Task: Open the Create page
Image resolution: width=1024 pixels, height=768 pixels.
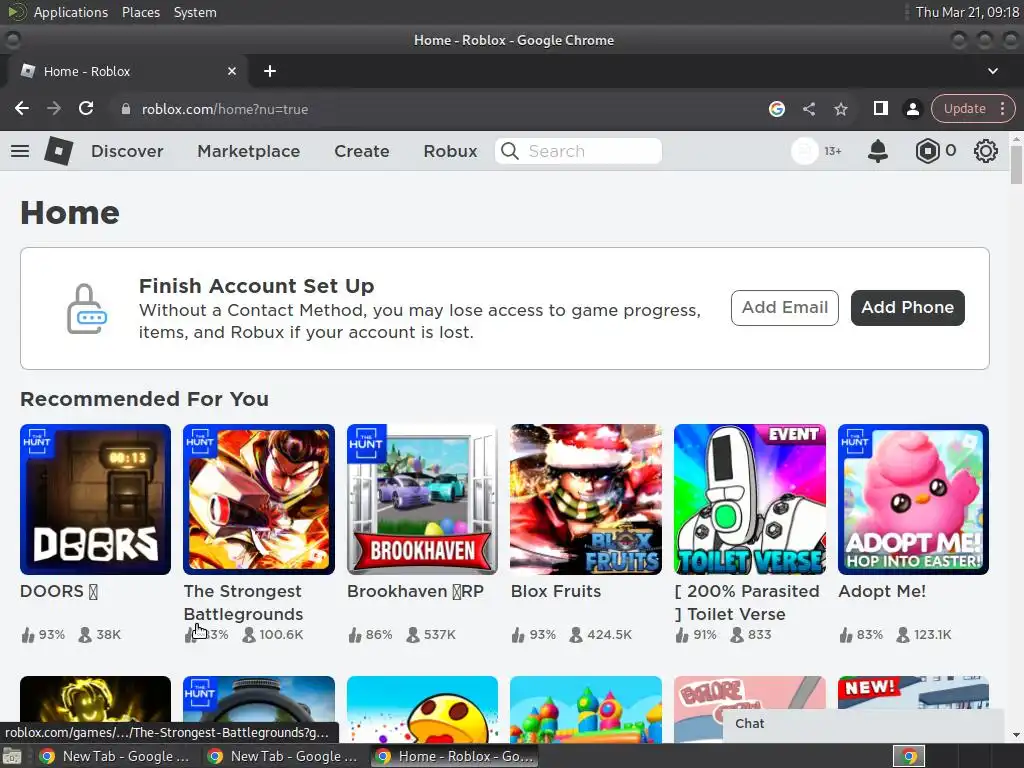Action: pos(362,152)
